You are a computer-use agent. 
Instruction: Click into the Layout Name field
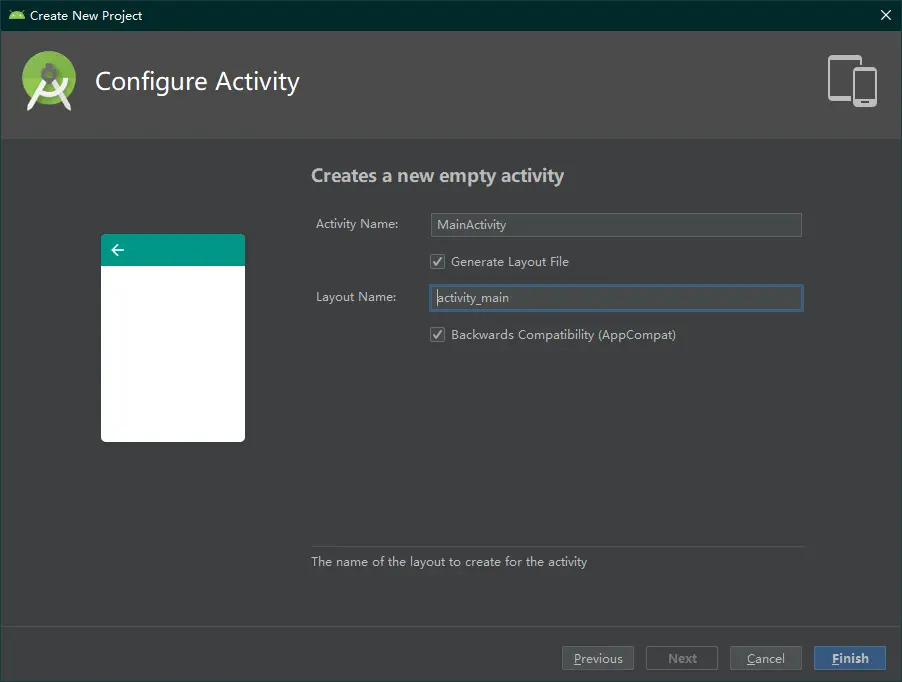[x=616, y=298]
